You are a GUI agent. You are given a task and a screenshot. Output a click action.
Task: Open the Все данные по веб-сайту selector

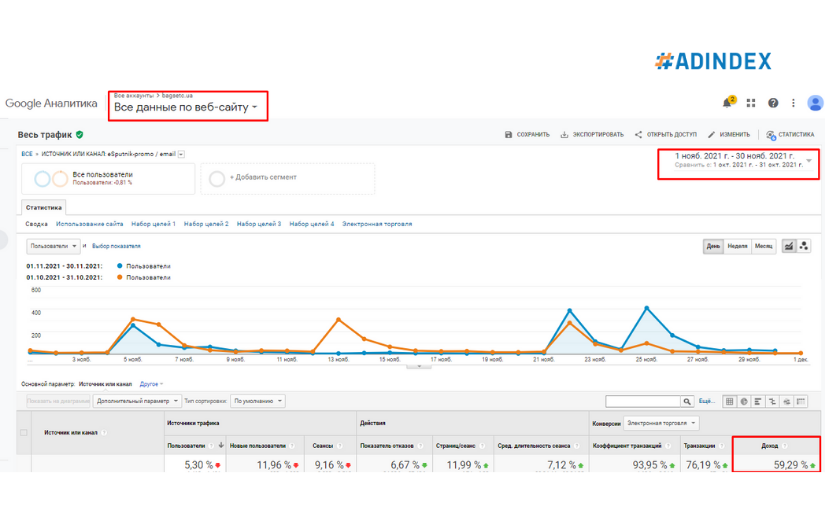tap(186, 107)
